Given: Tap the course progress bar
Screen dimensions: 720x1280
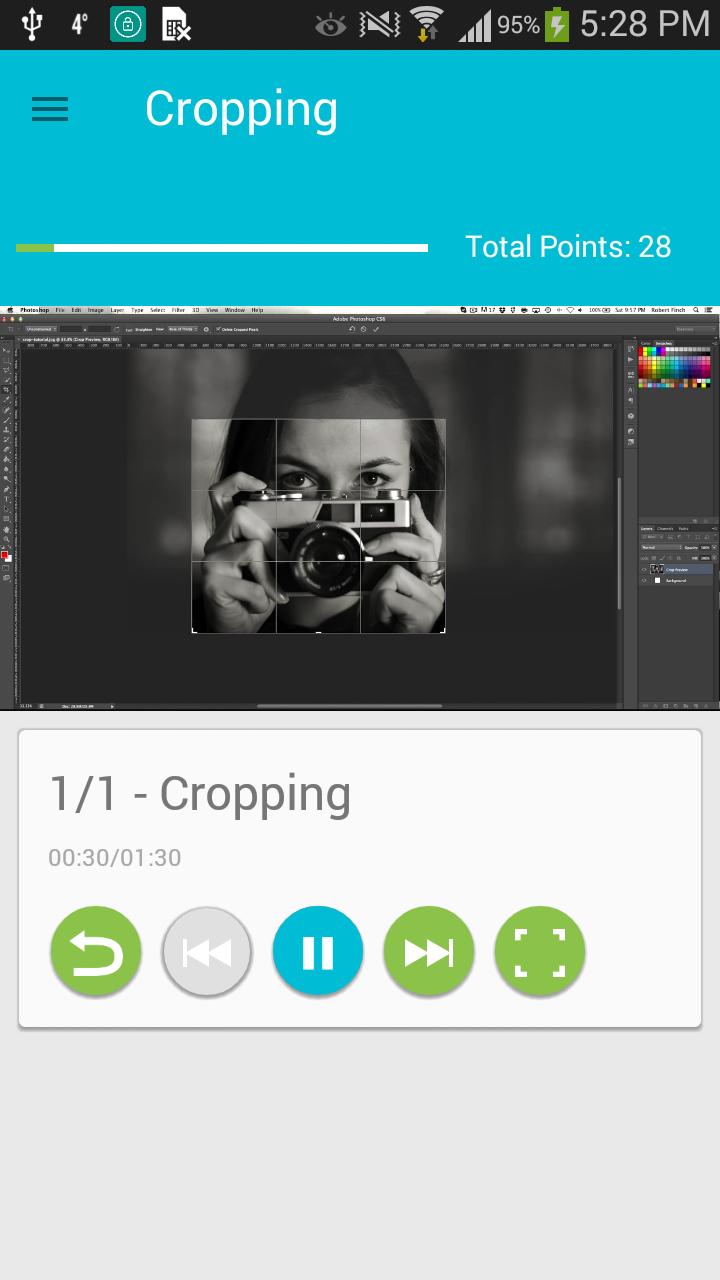Looking at the screenshot, I should pyautogui.click(x=222, y=248).
